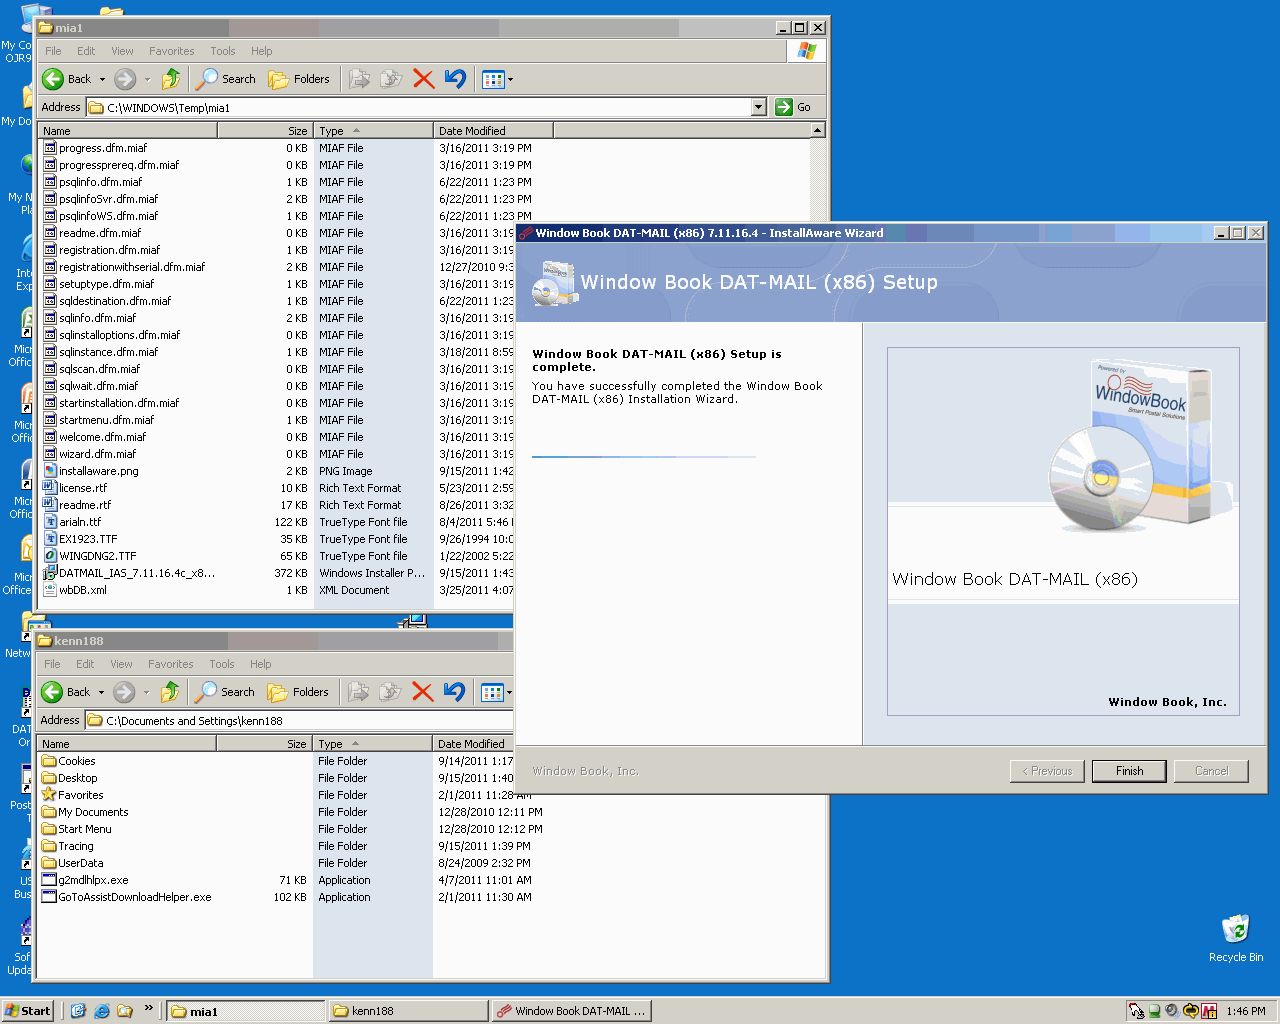Click Undo icon in kenn188 toolbar
This screenshot has width=1280, height=1024.
454,692
